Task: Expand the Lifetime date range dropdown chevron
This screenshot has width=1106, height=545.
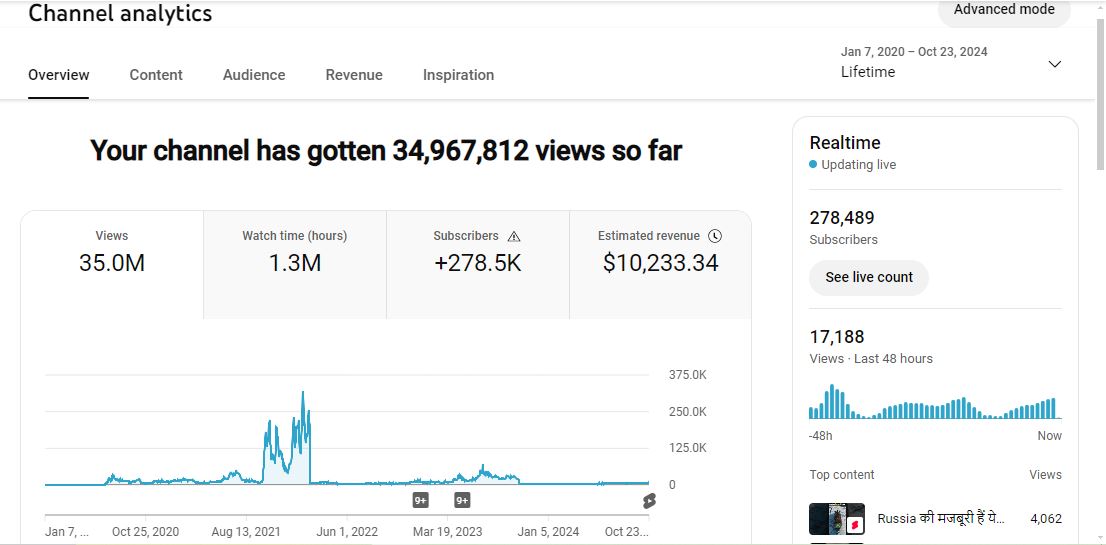Action: point(1054,64)
